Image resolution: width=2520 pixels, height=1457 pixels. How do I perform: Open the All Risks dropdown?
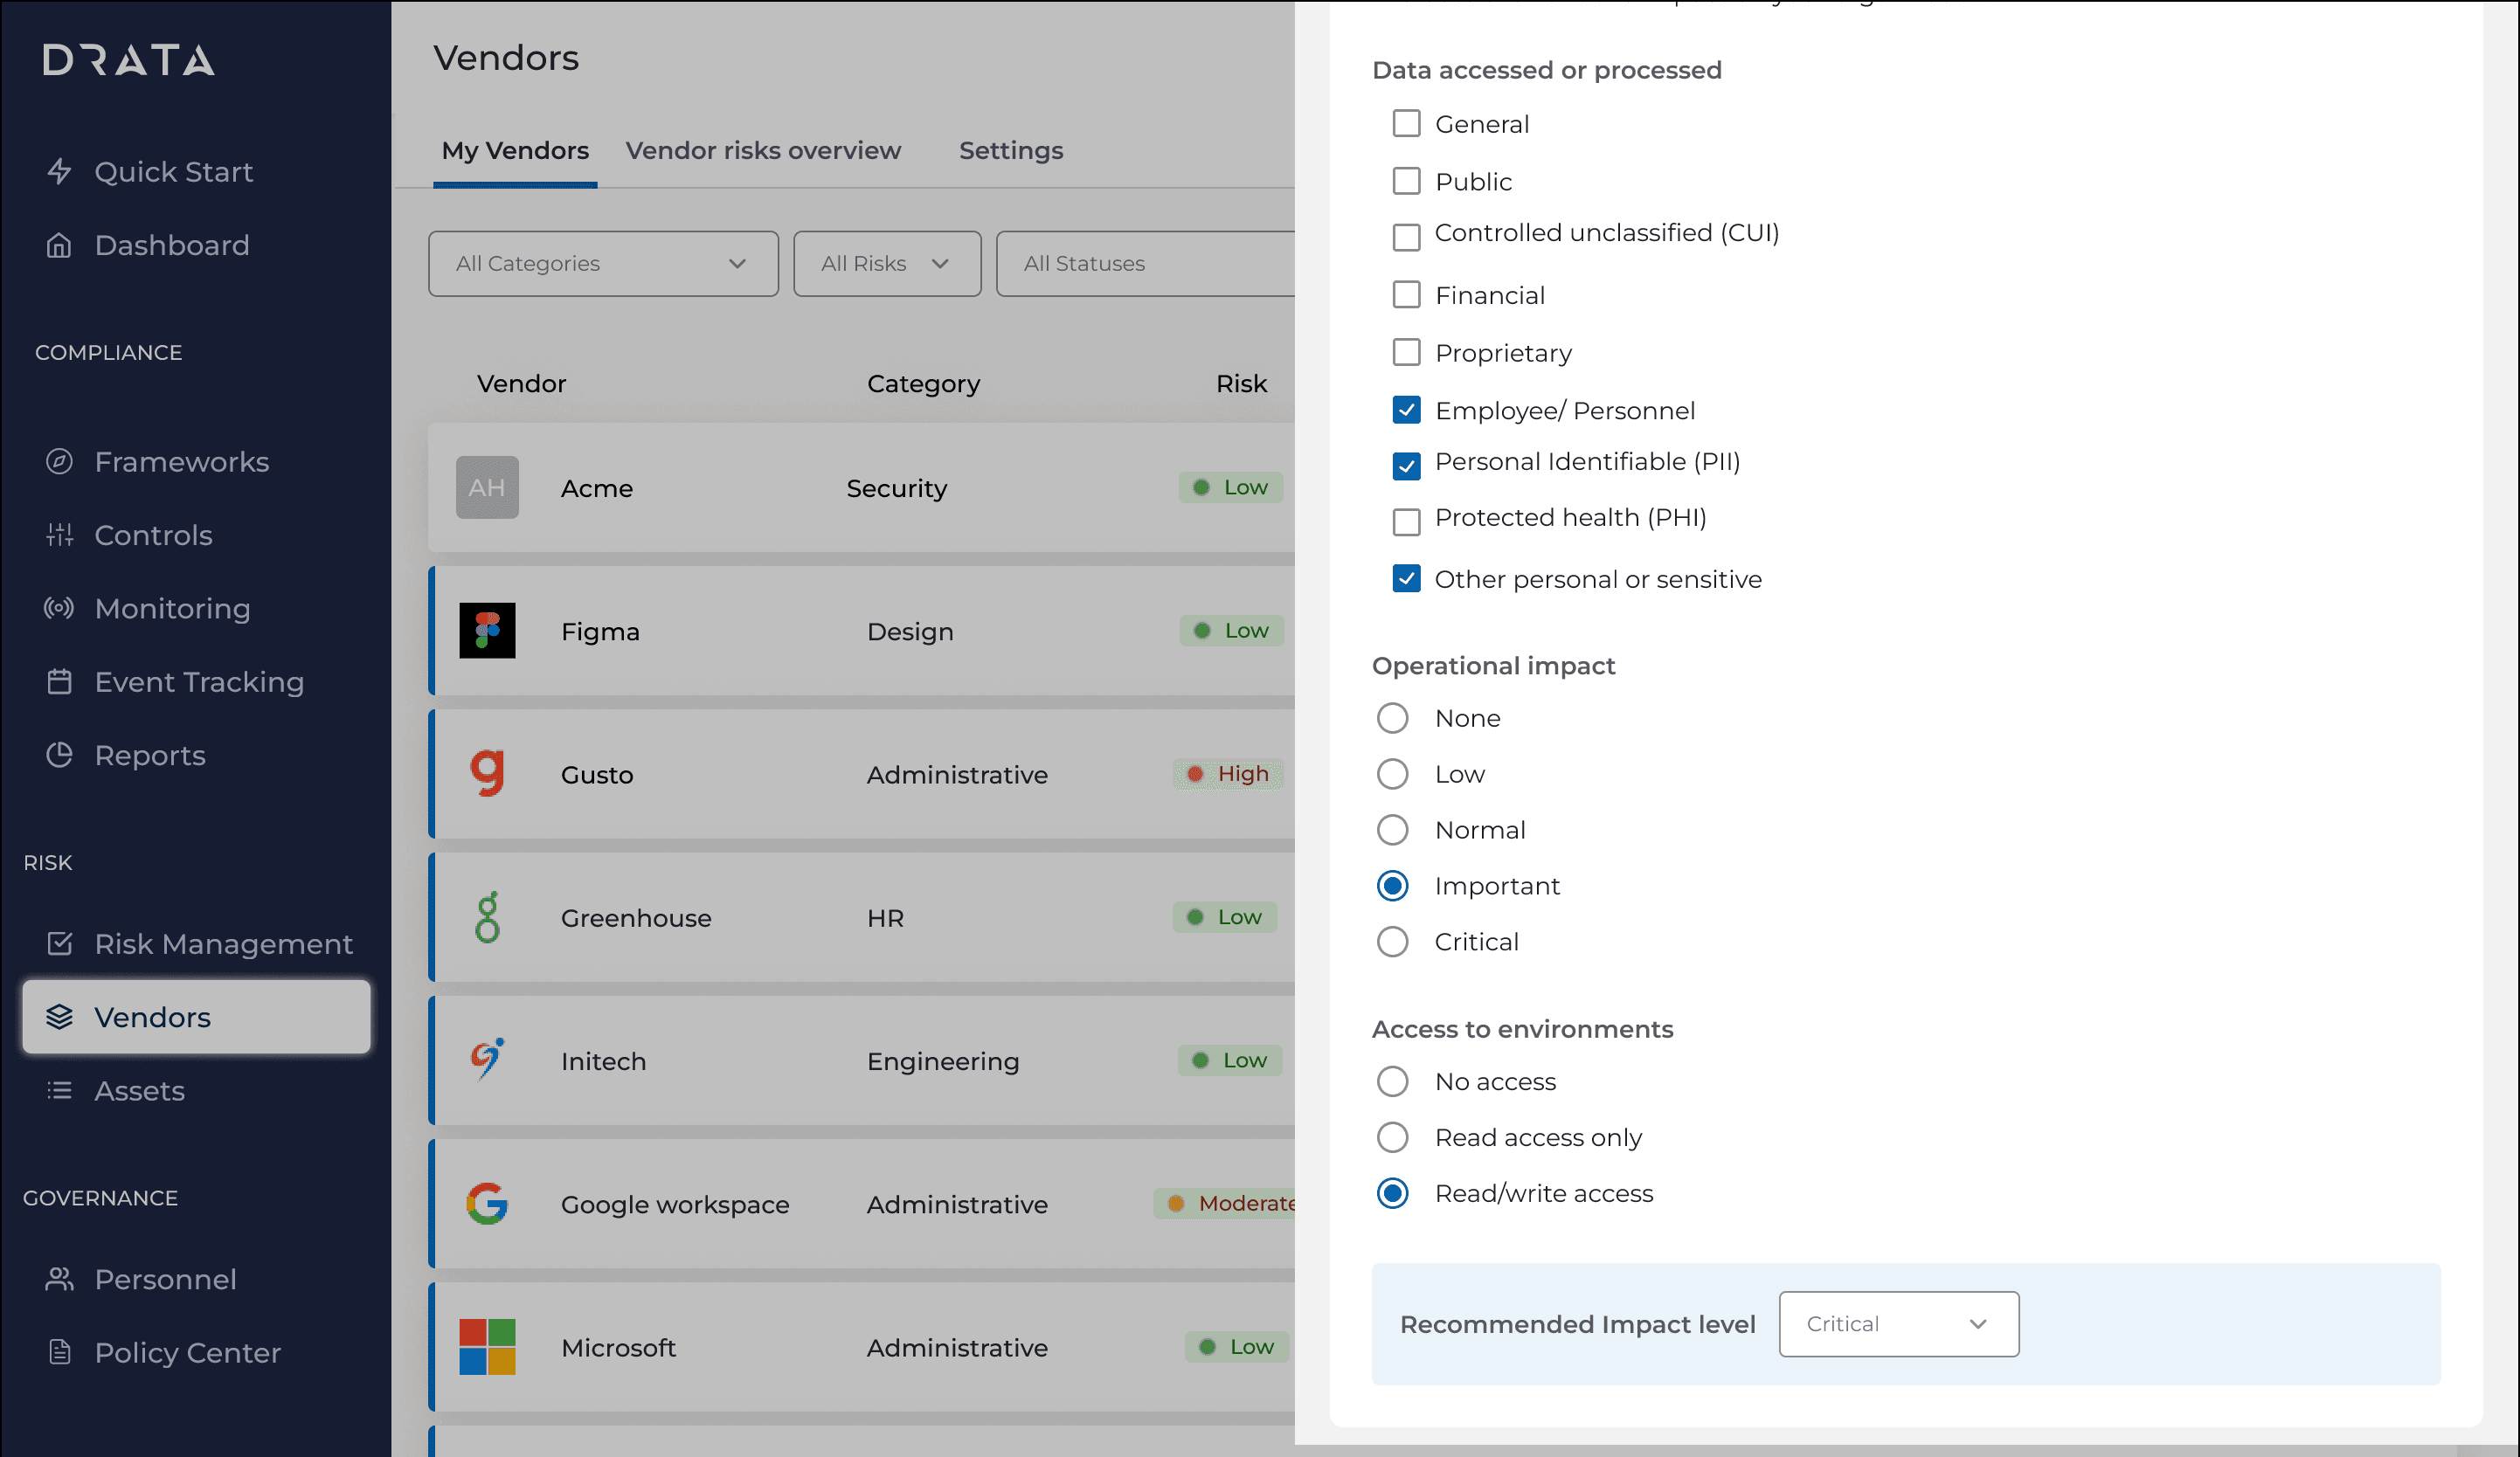point(886,264)
